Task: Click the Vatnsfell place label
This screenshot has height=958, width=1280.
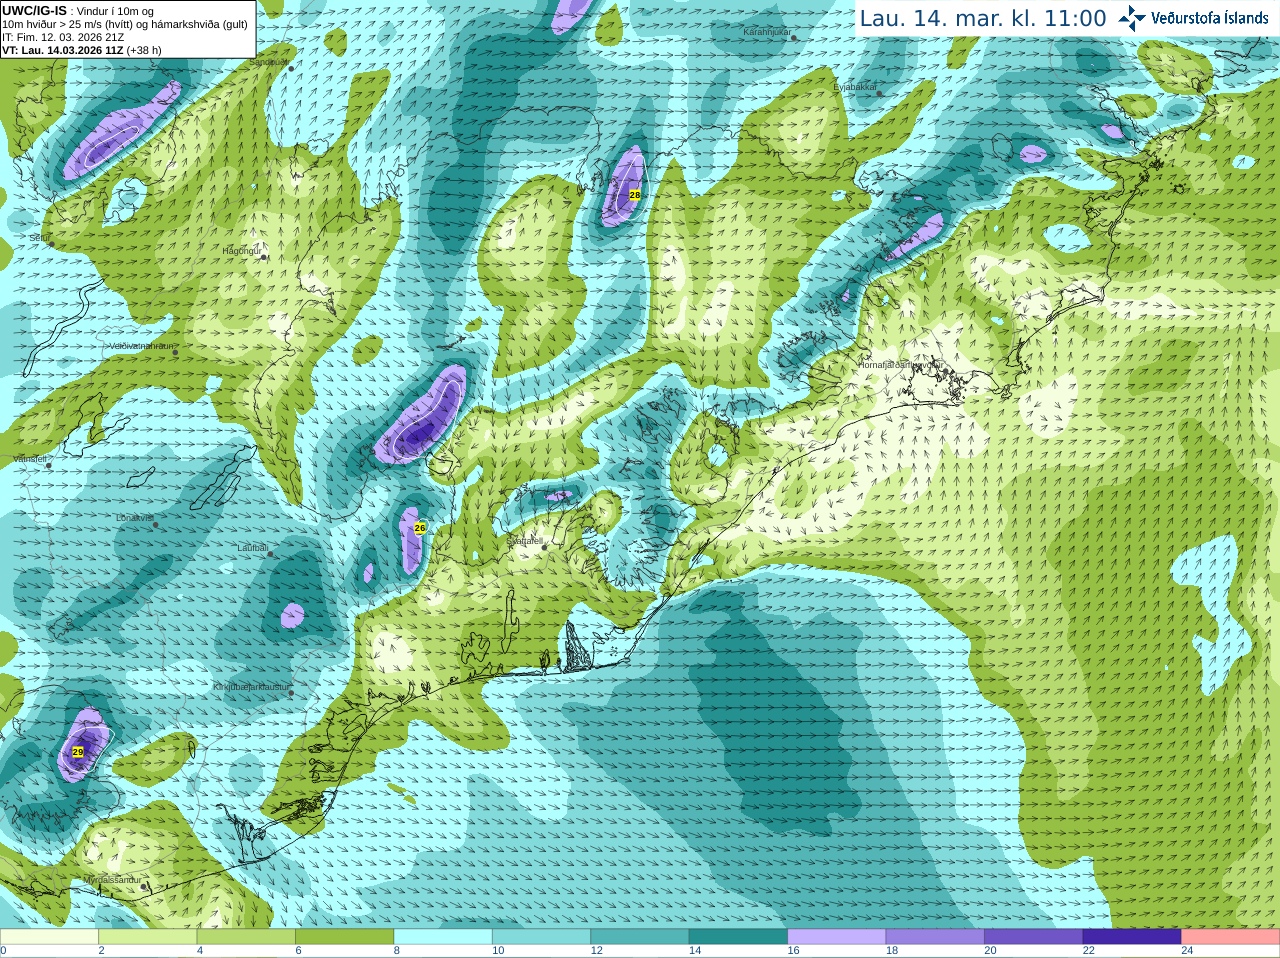Action: (x=30, y=458)
